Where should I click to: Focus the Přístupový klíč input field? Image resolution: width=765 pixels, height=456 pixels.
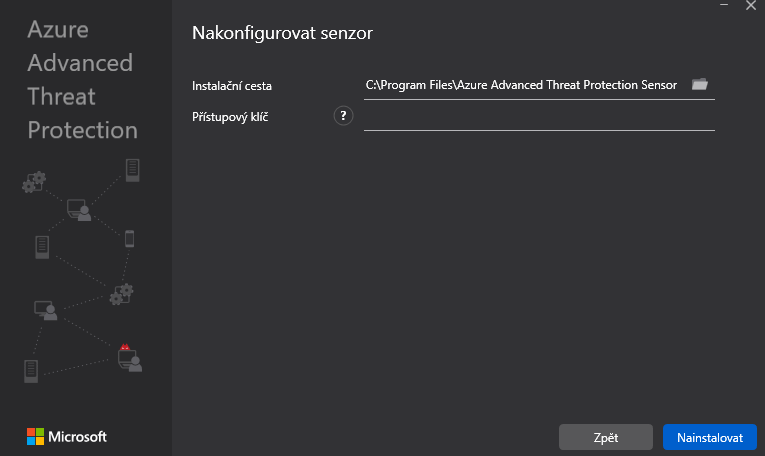539,117
